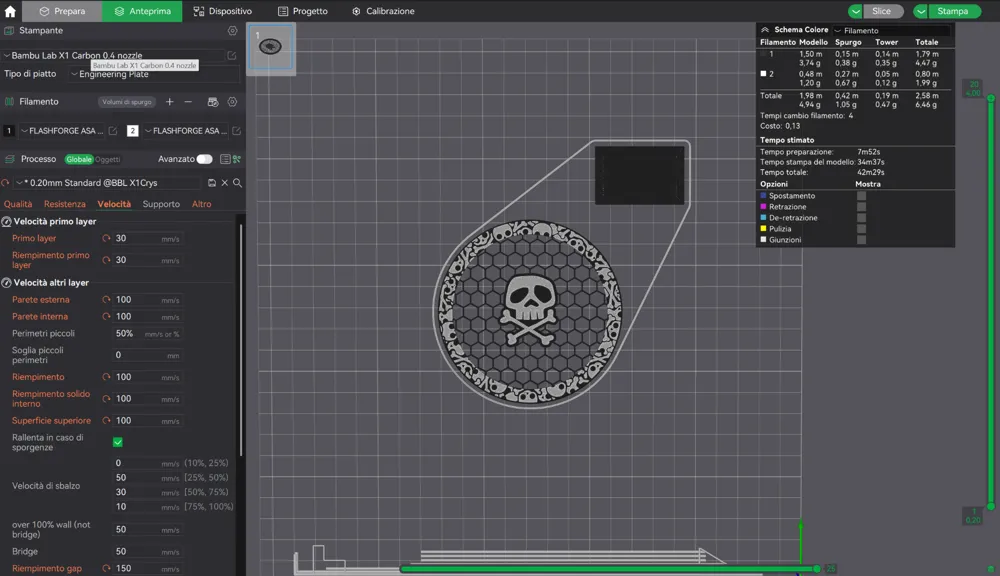Viewport: 1000px width, 576px height.
Task: Add a filament with the plus icon
Action: point(170,101)
